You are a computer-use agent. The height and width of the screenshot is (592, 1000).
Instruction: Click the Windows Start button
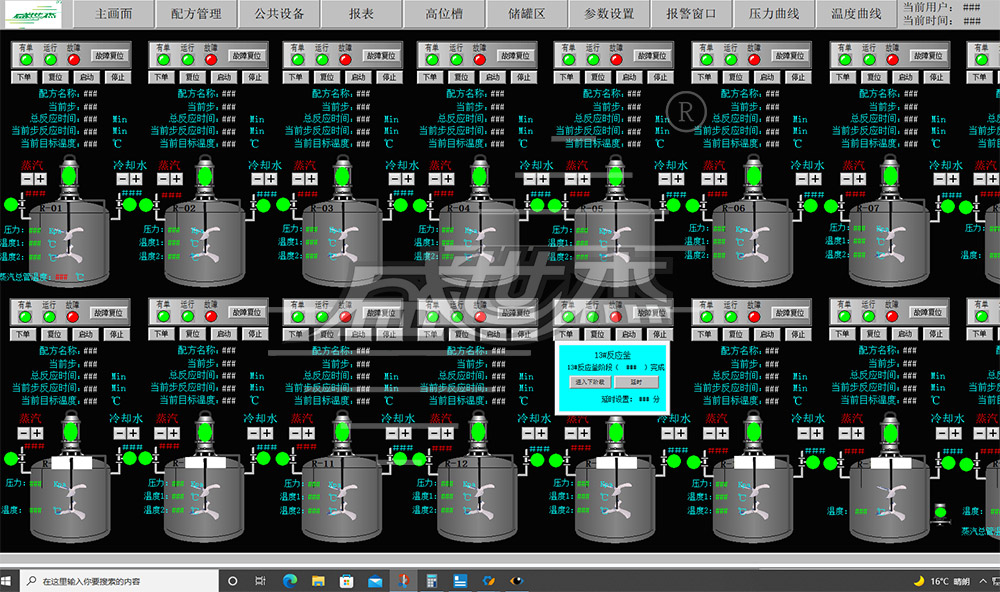point(12,581)
